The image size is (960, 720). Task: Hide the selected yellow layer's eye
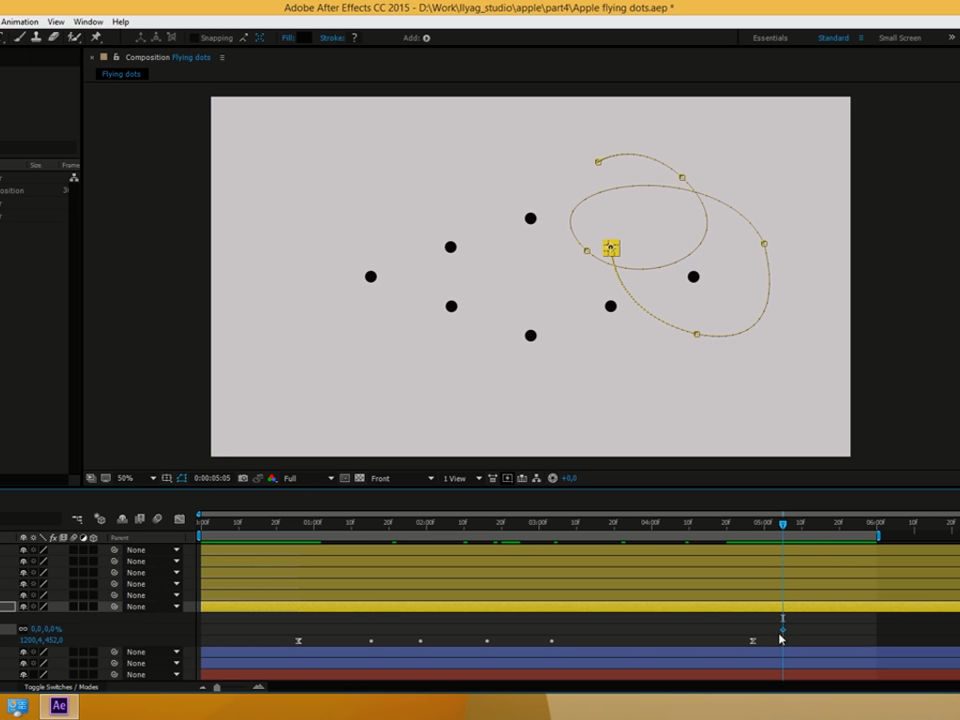coord(23,607)
